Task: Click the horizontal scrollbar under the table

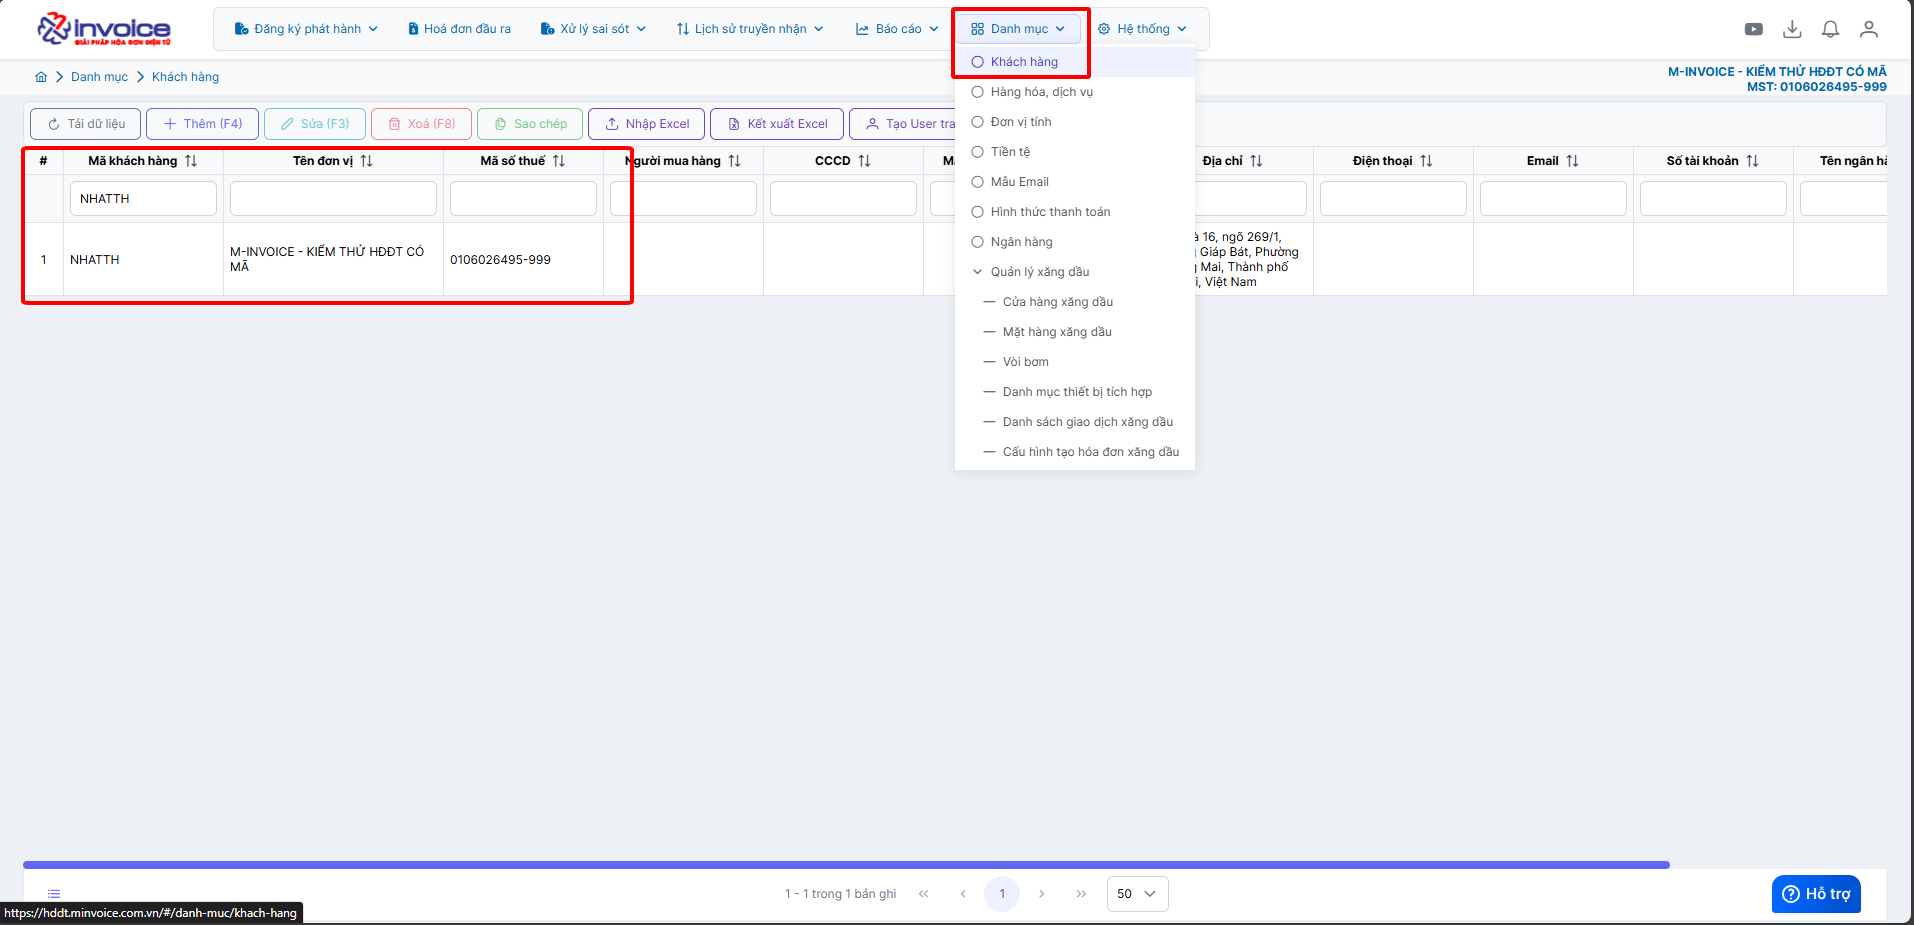Action: pyautogui.click(x=846, y=865)
